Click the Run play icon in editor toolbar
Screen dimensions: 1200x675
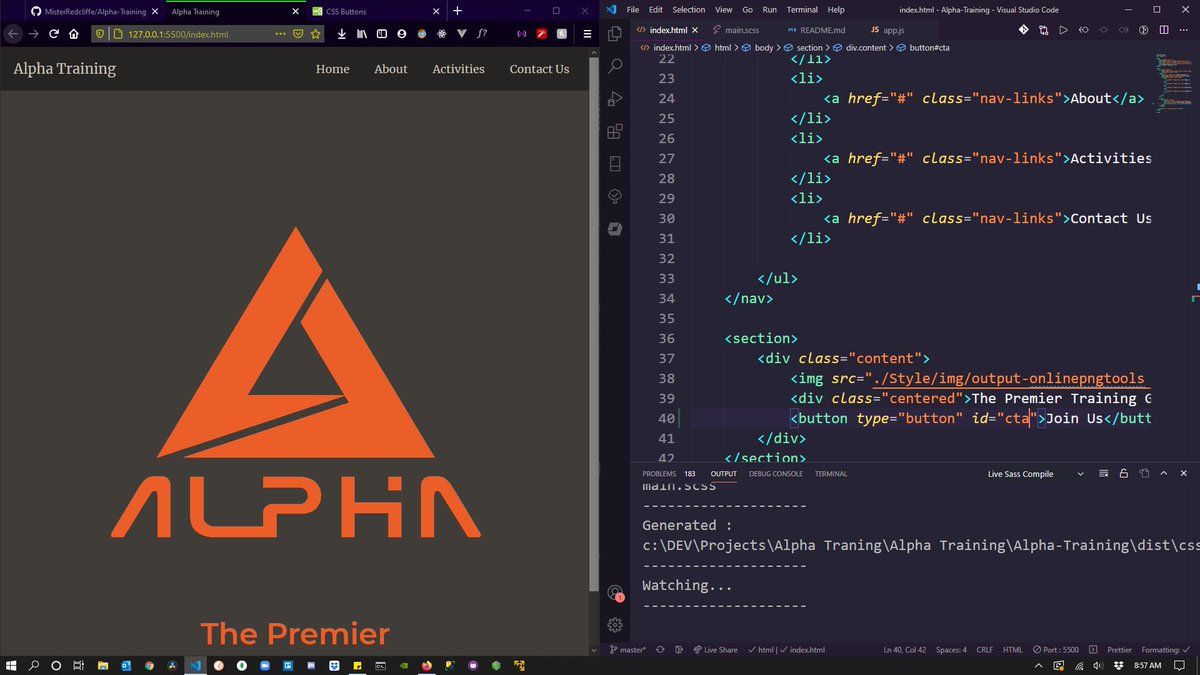tap(1063, 30)
